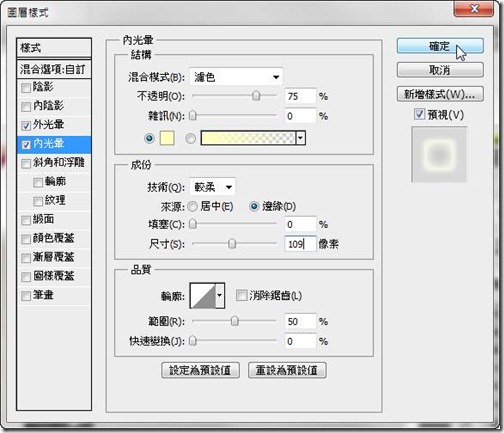
Task: Close the 圖層樣式 dialog
Action: point(474,8)
